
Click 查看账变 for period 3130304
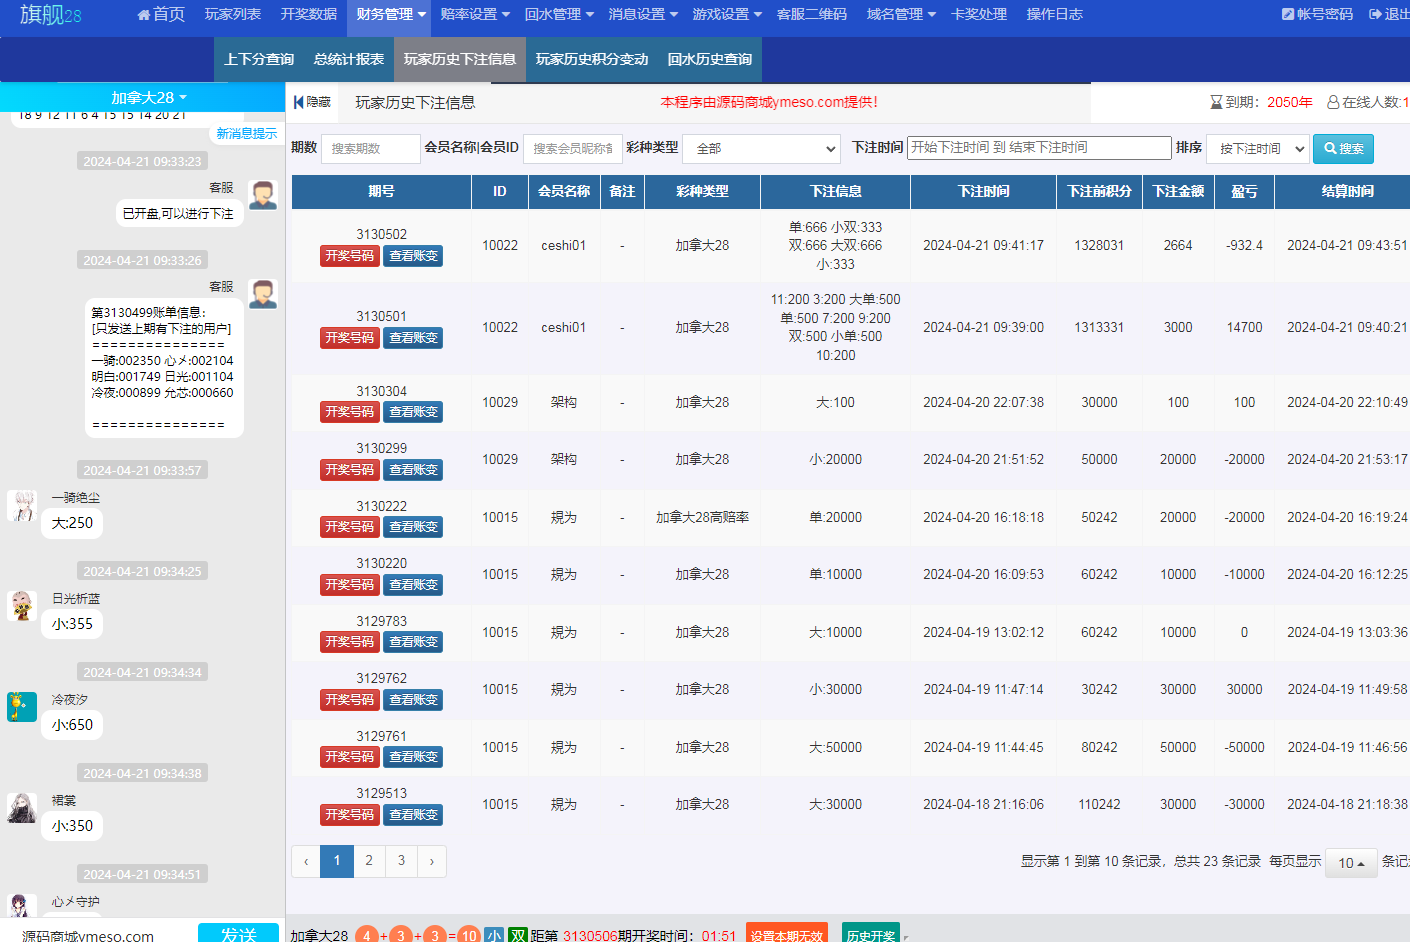pos(413,412)
